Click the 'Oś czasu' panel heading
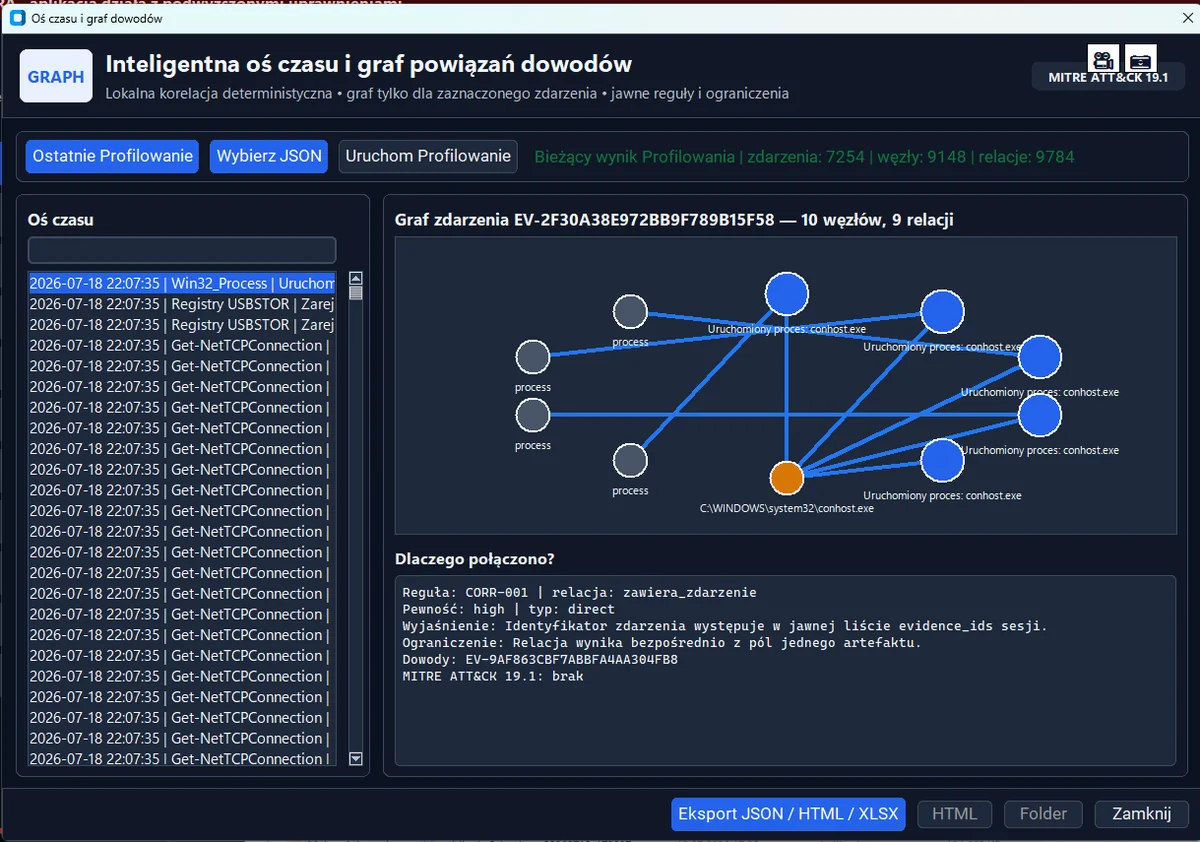 coord(61,220)
